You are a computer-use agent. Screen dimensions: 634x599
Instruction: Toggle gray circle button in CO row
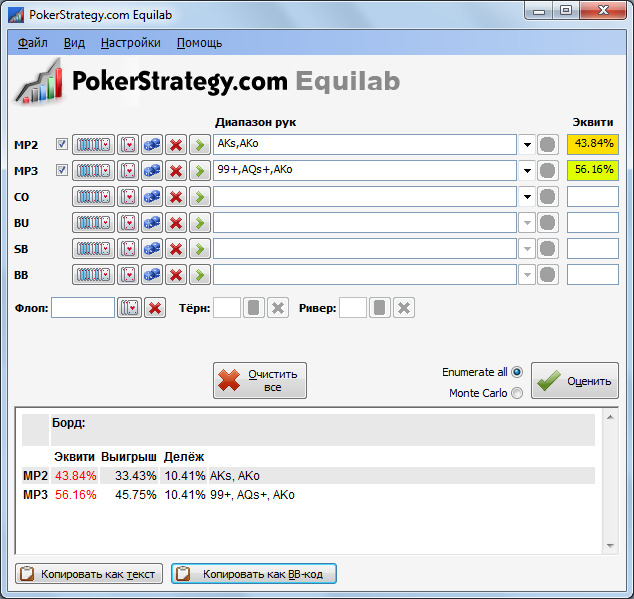click(547, 197)
